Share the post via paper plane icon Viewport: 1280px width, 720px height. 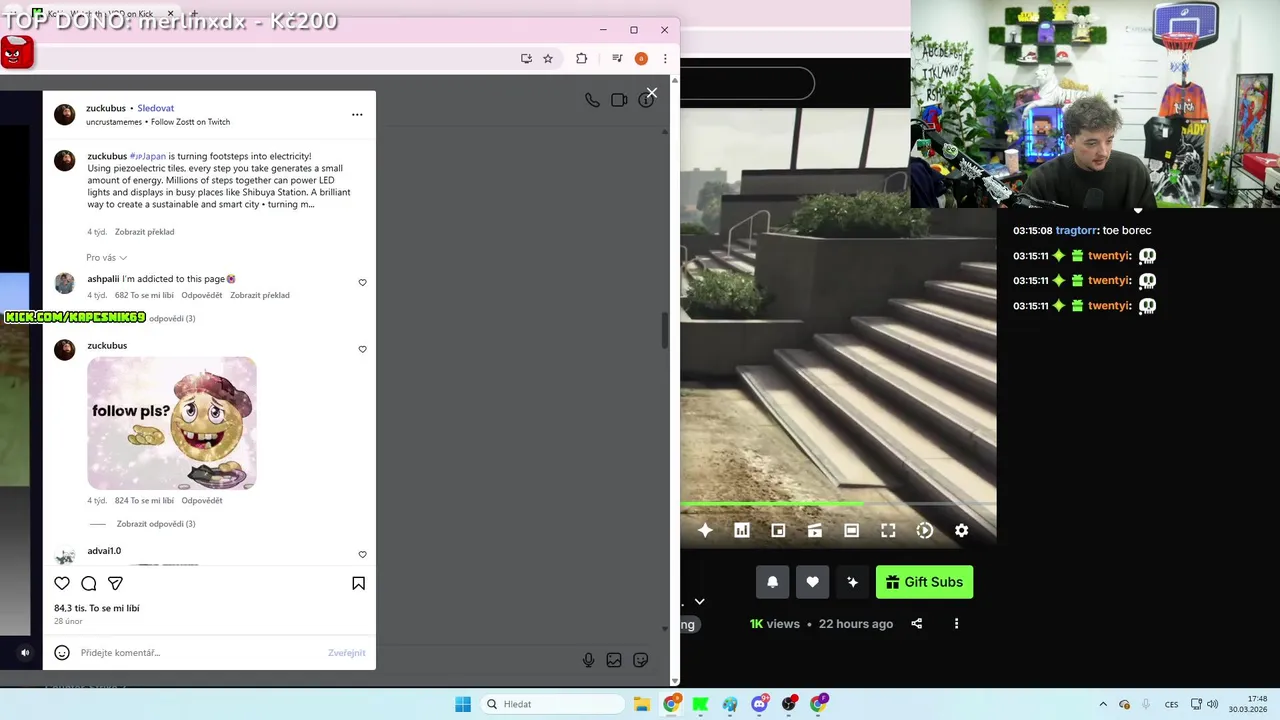(115, 583)
